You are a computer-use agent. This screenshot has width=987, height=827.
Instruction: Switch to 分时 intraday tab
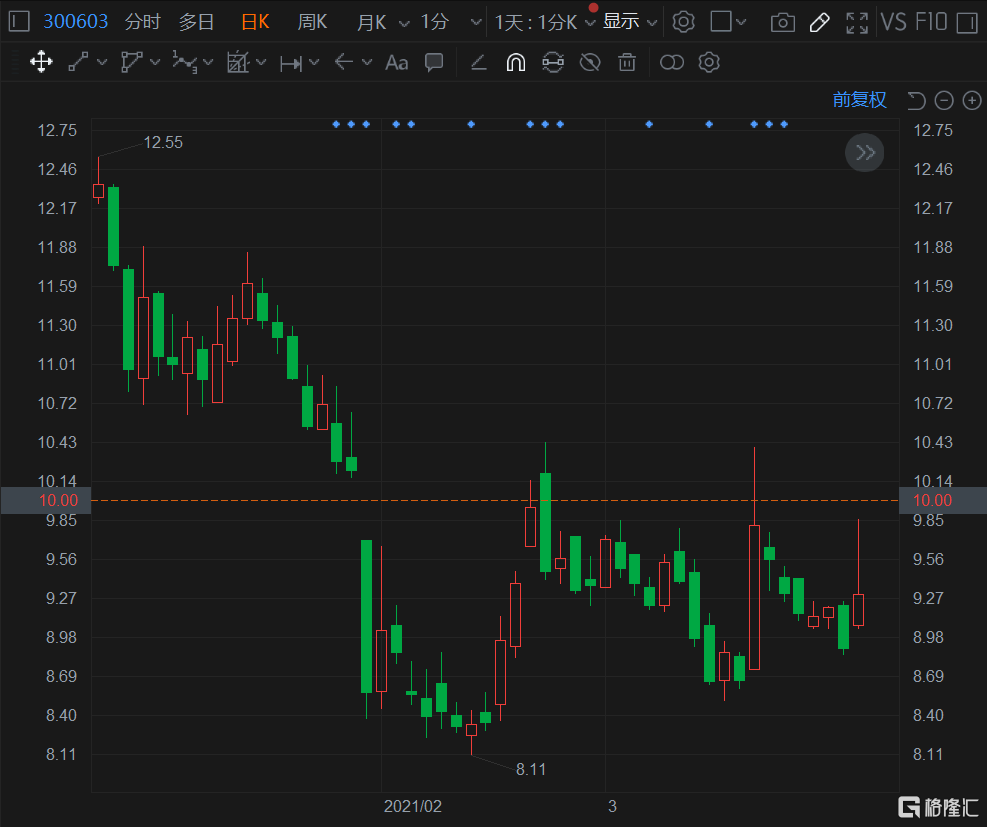click(143, 22)
